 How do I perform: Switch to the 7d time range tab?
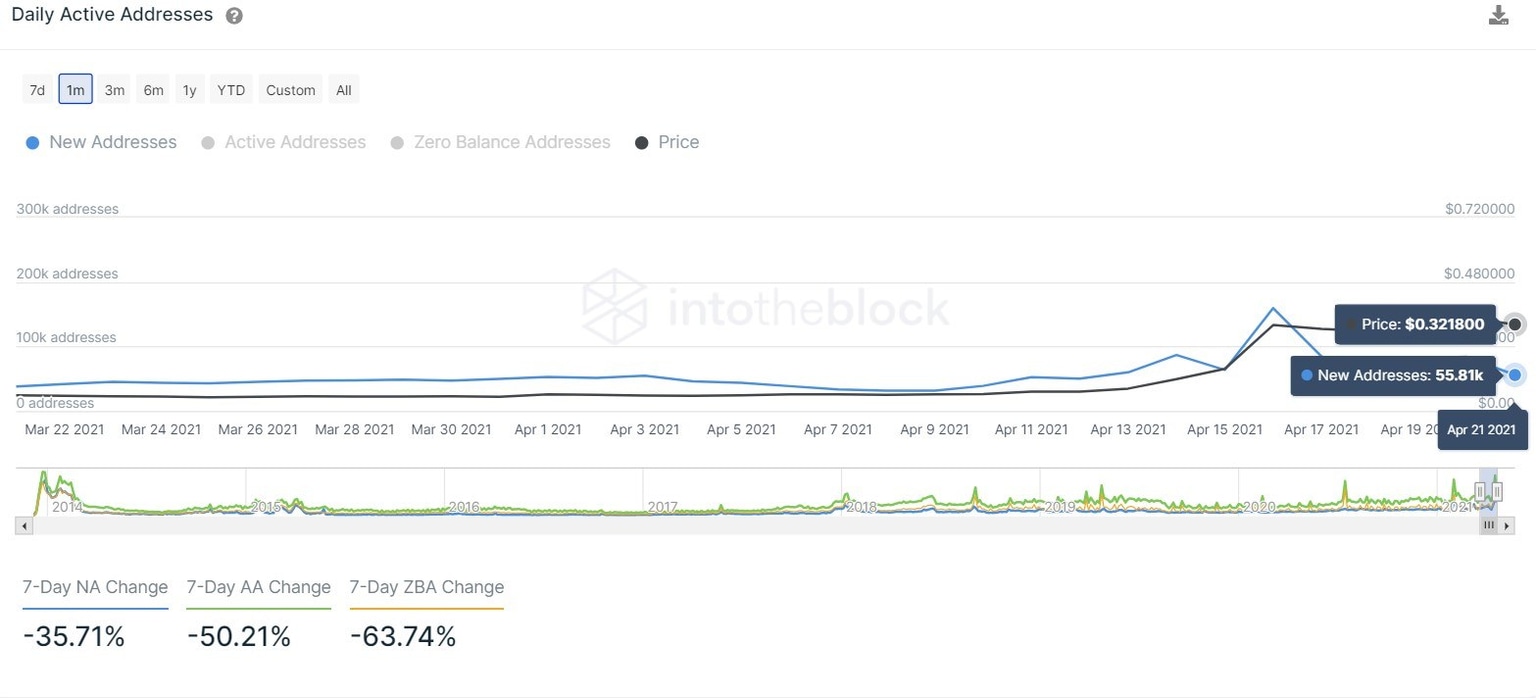(x=36, y=89)
